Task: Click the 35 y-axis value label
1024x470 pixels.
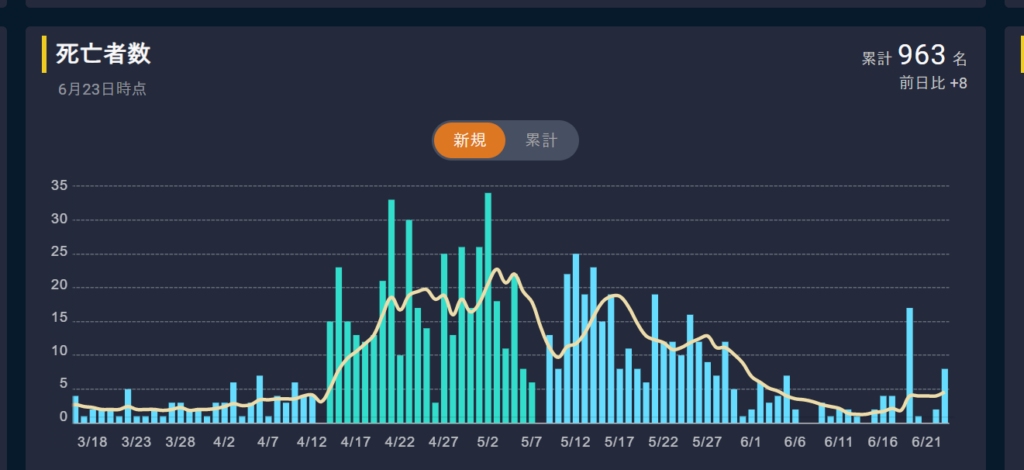Action: 58,186
